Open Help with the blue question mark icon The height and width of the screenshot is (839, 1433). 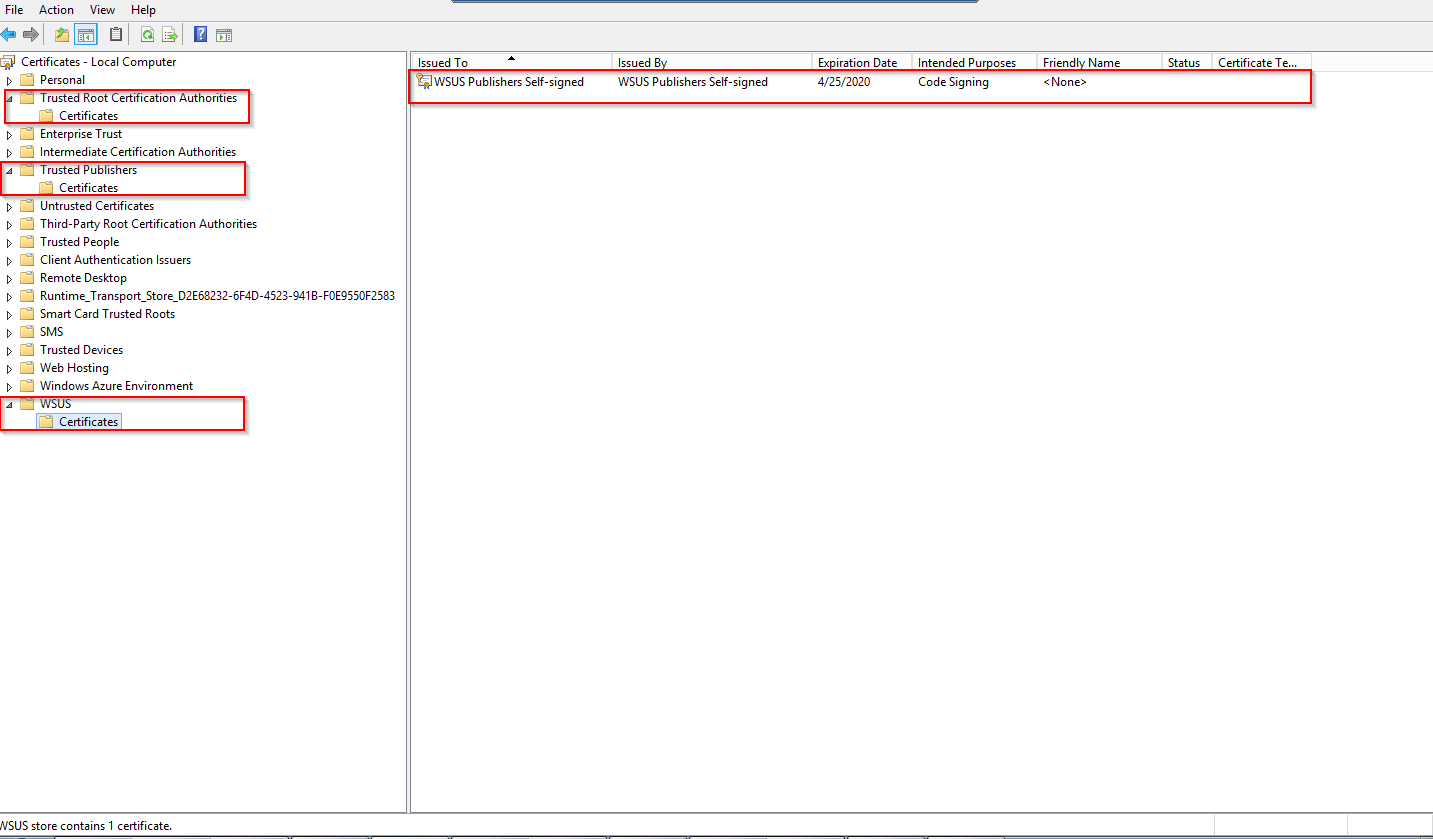(x=200, y=35)
